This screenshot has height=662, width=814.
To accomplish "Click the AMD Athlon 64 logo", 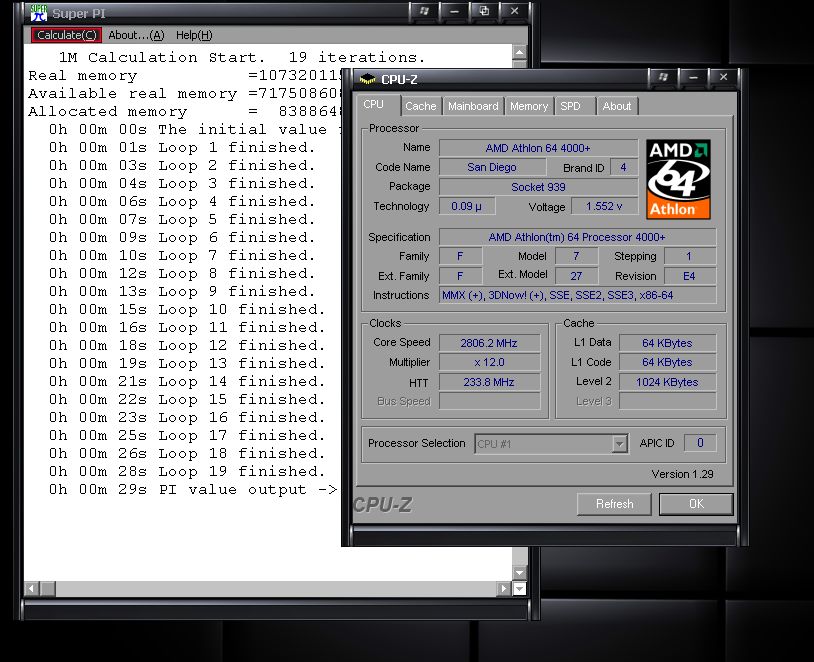I will point(679,179).
